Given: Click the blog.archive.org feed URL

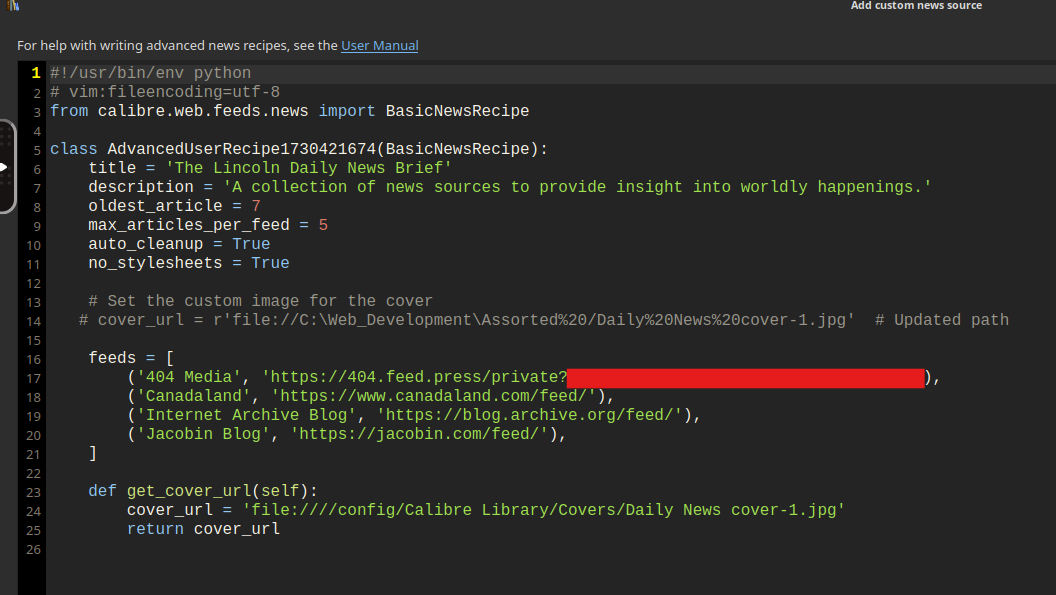Looking at the screenshot, I should [529, 414].
